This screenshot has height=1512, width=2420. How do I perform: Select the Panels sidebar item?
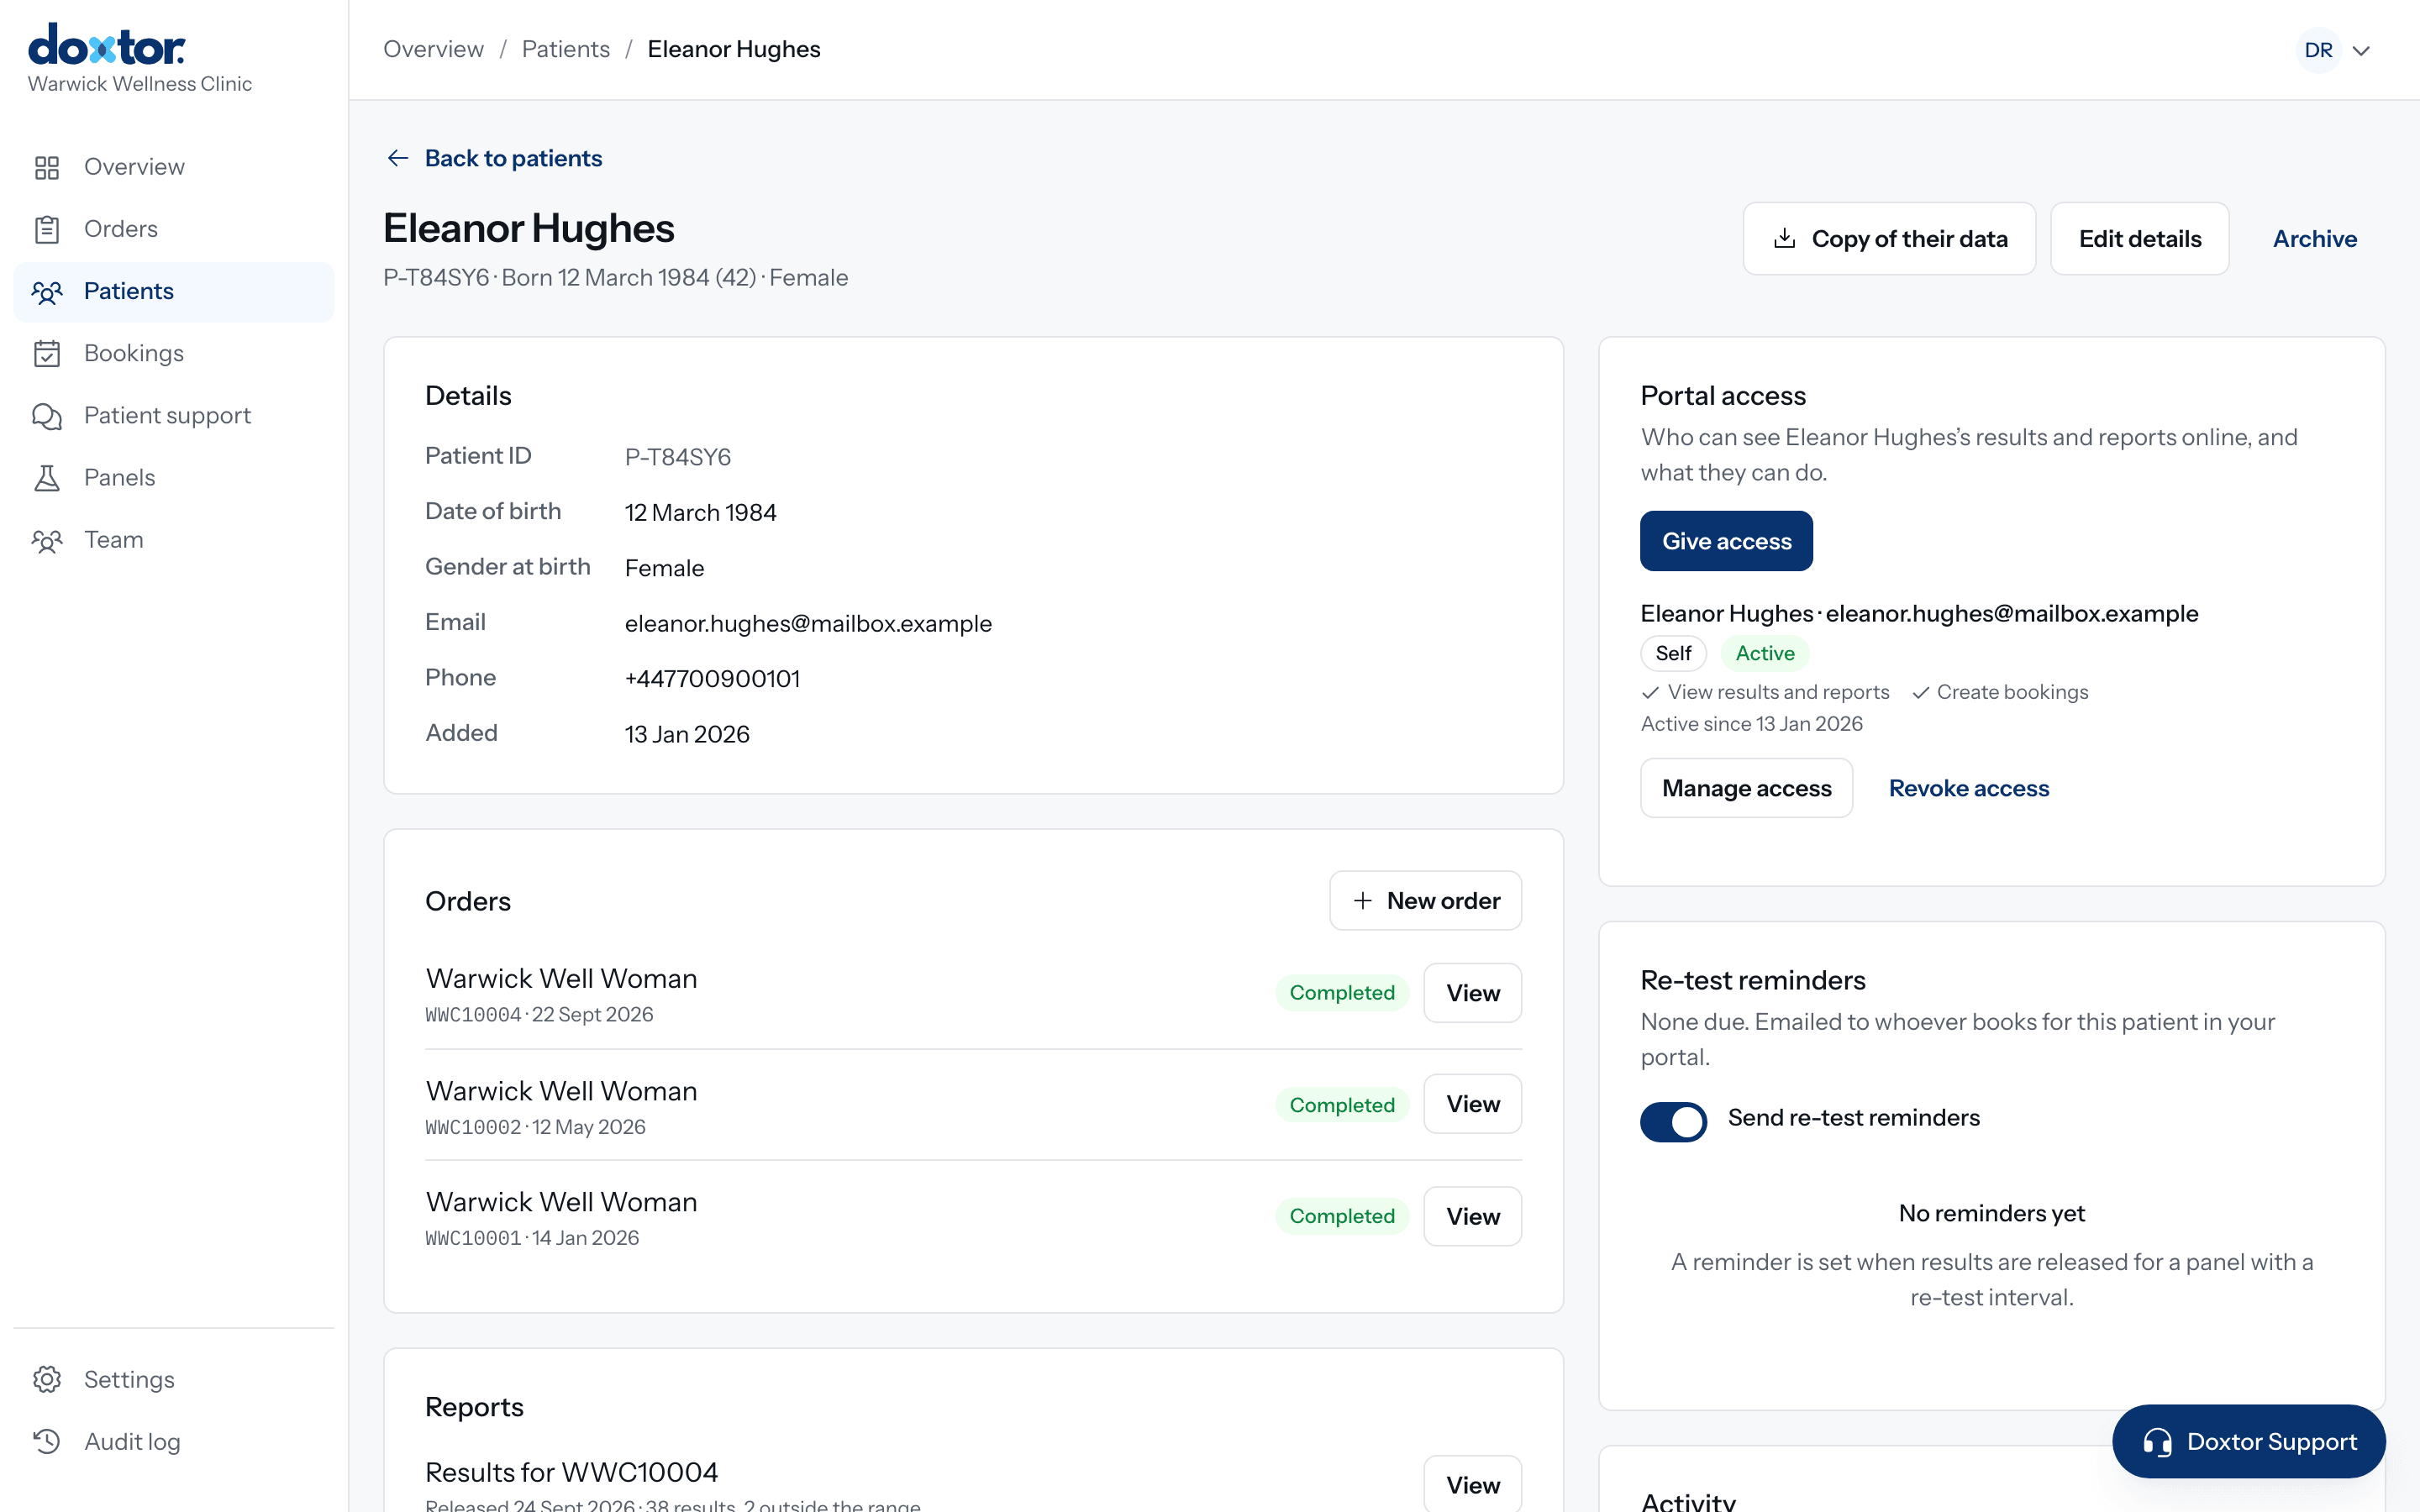(x=174, y=477)
